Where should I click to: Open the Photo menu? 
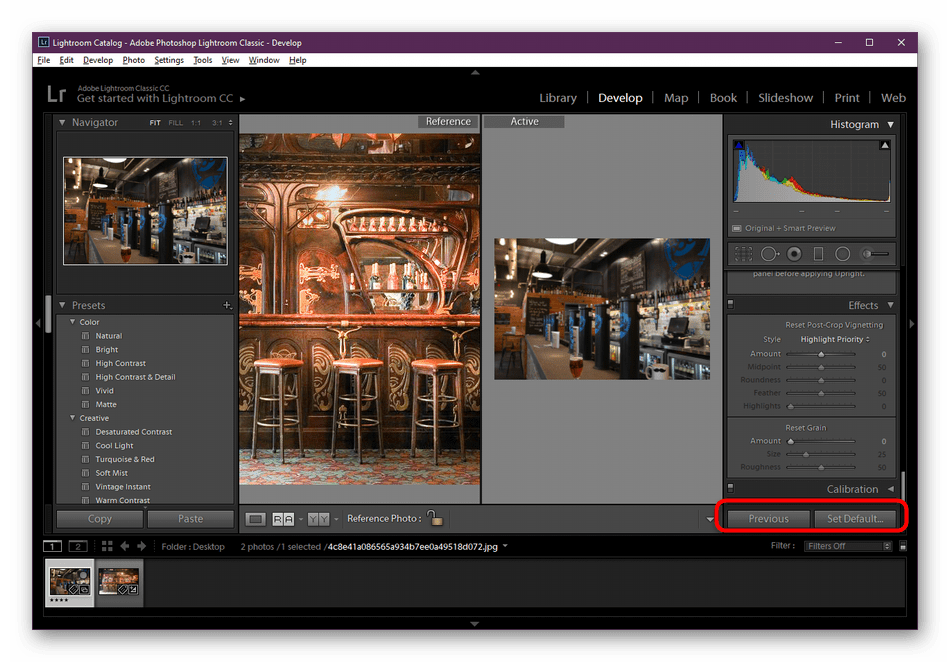[133, 60]
